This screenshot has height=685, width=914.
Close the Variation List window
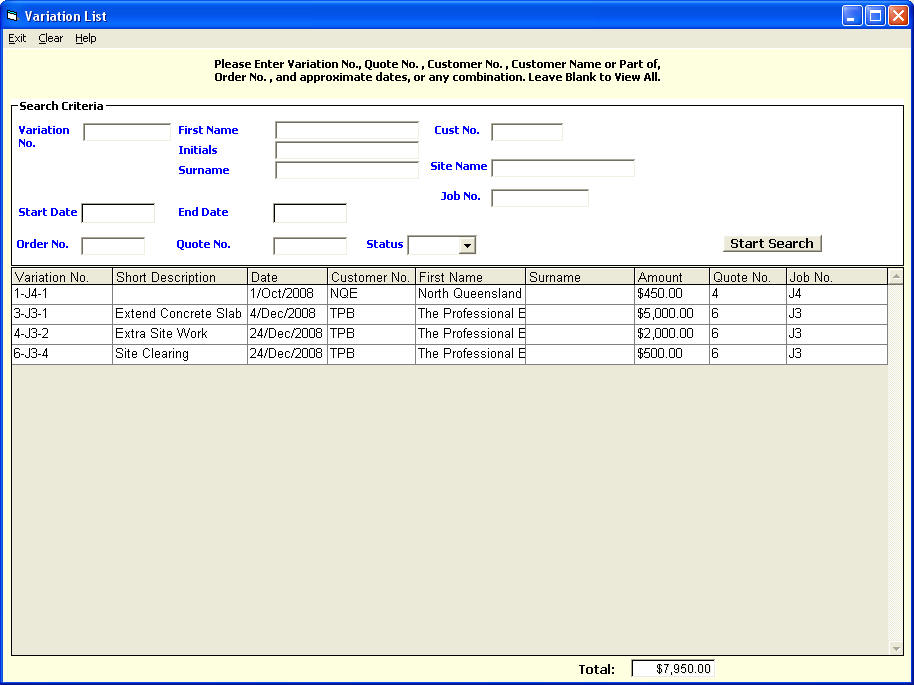click(898, 16)
